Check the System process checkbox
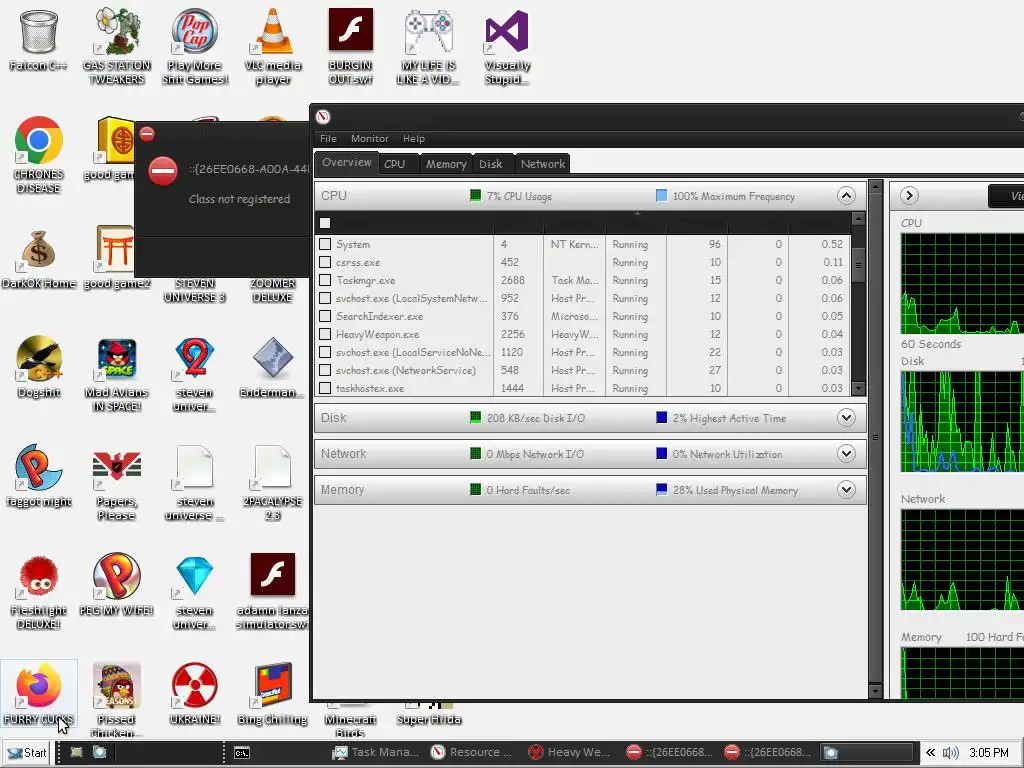 [325, 244]
